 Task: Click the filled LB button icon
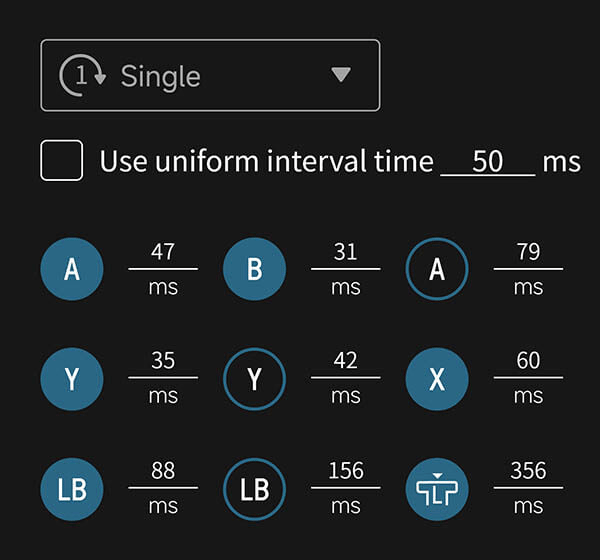click(72, 489)
